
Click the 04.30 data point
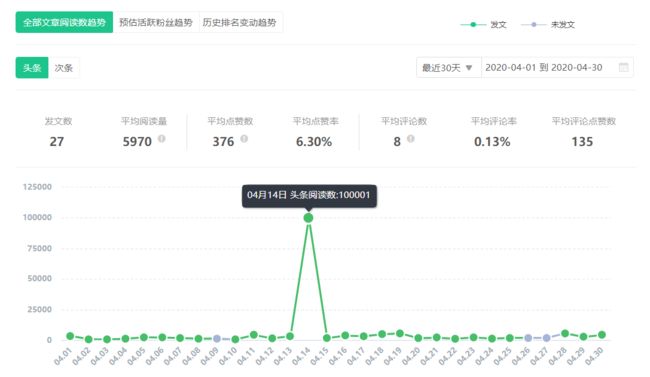(601, 335)
